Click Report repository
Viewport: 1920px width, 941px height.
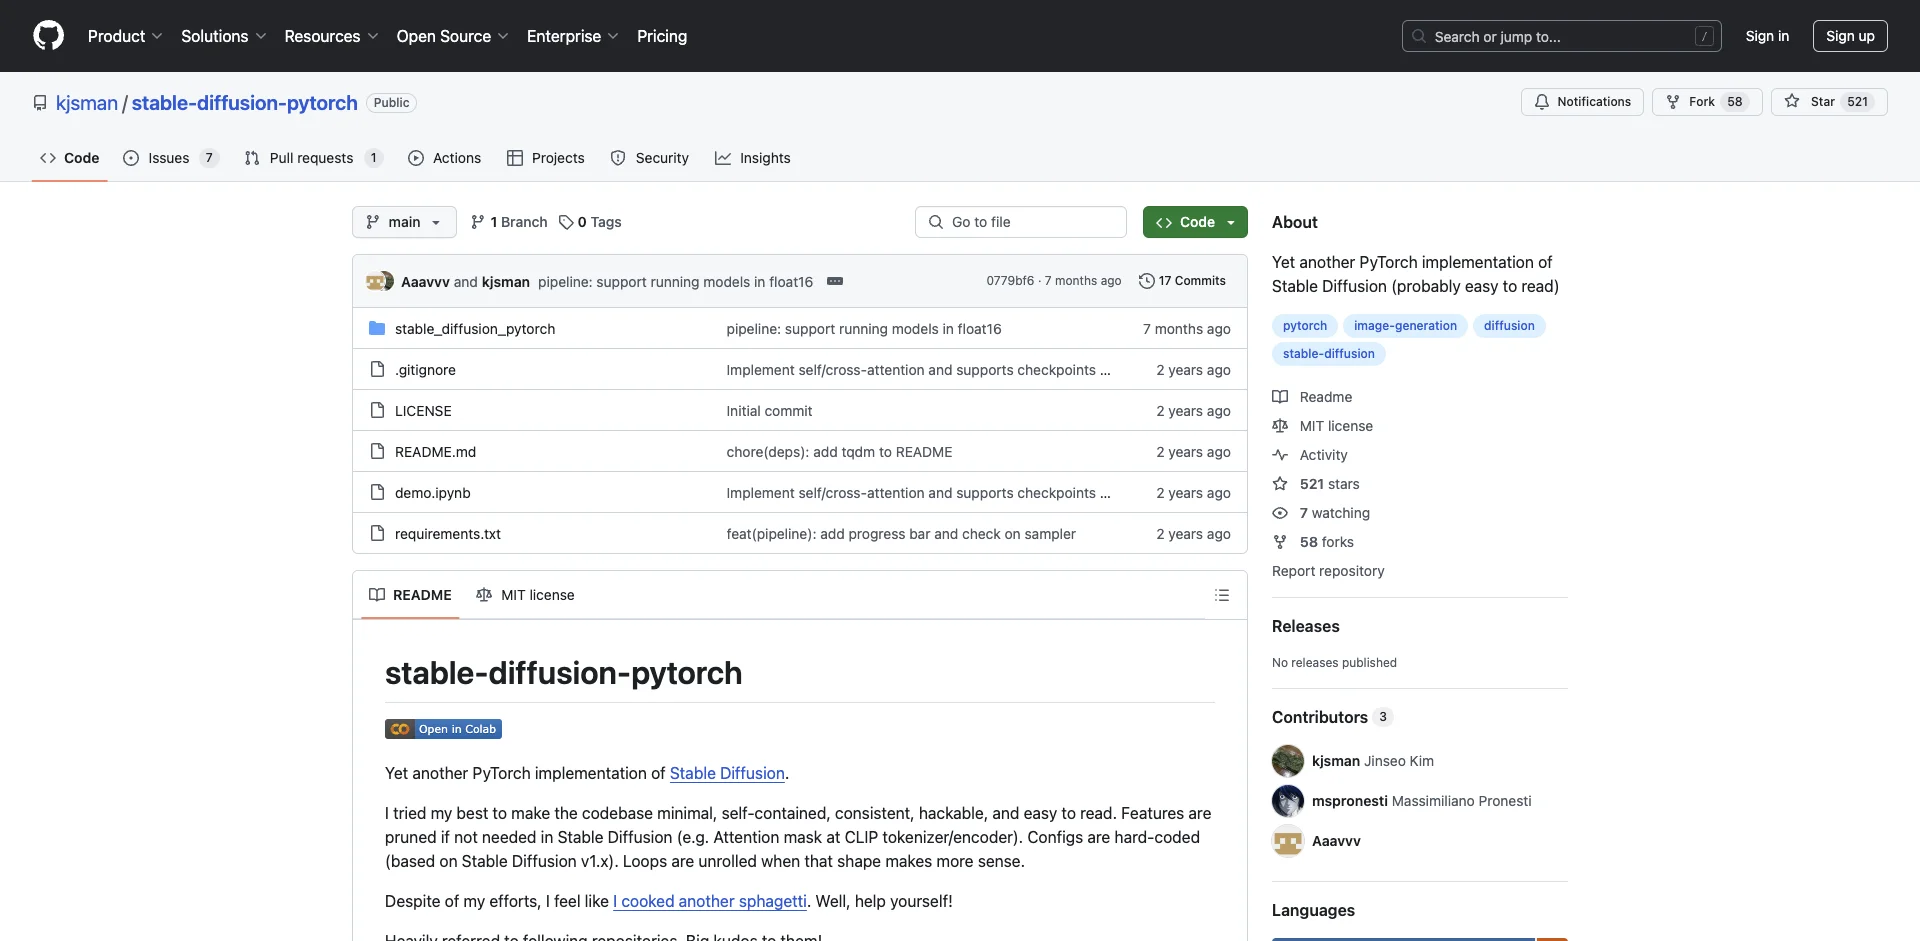(x=1328, y=571)
